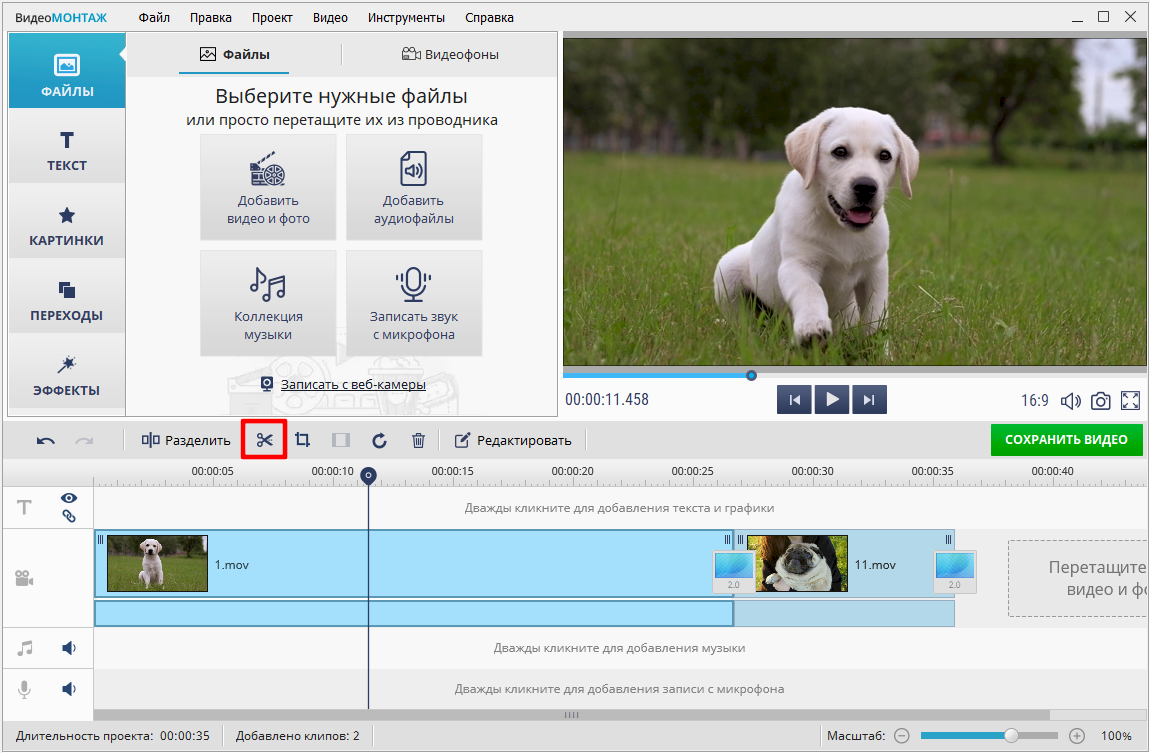Click the Записать с веб-камеры link

352,384
